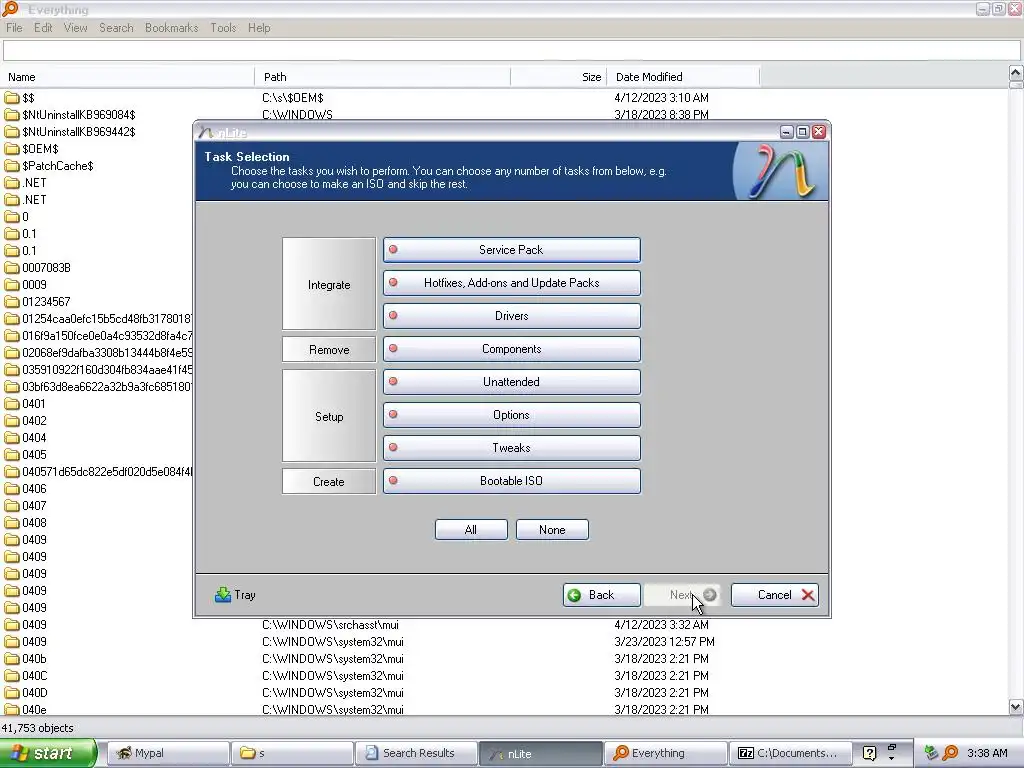Toggle the Bootable ISO task
Viewport: 1024px width, 768px height.
pos(511,481)
